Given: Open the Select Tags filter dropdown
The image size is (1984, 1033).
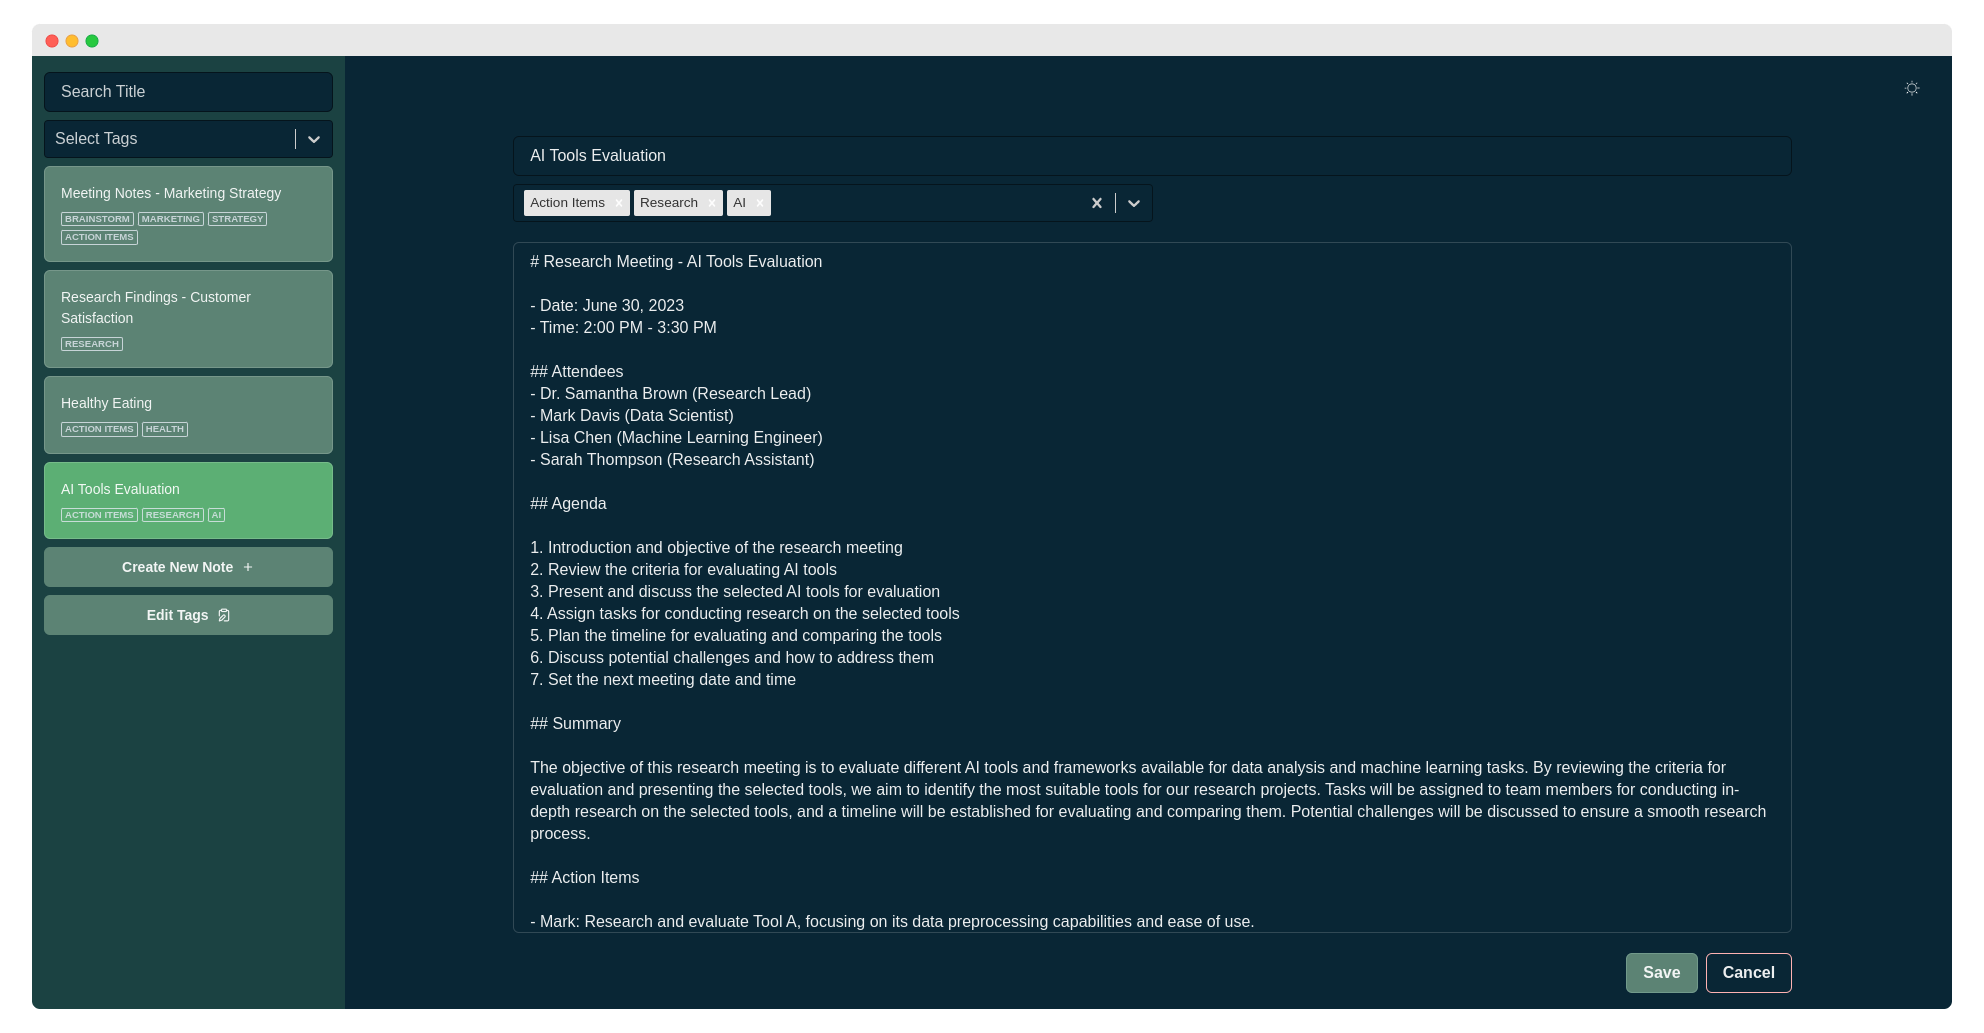Looking at the screenshot, I should pos(314,139).
